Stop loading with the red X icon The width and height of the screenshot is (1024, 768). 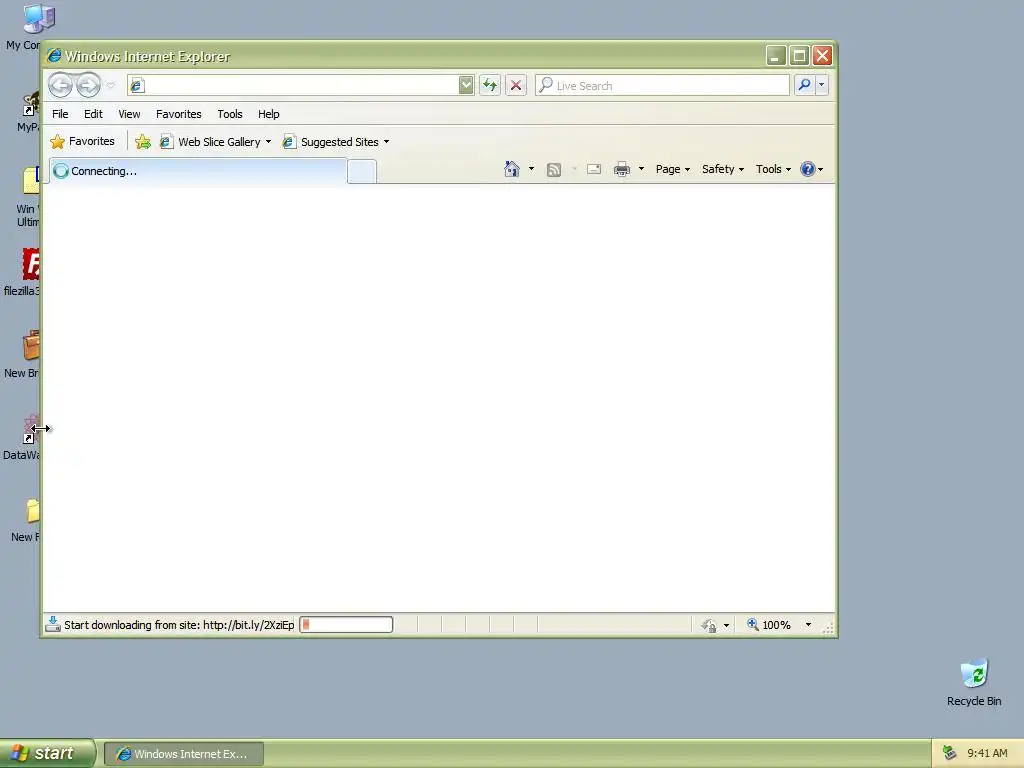tap(516, 85)
